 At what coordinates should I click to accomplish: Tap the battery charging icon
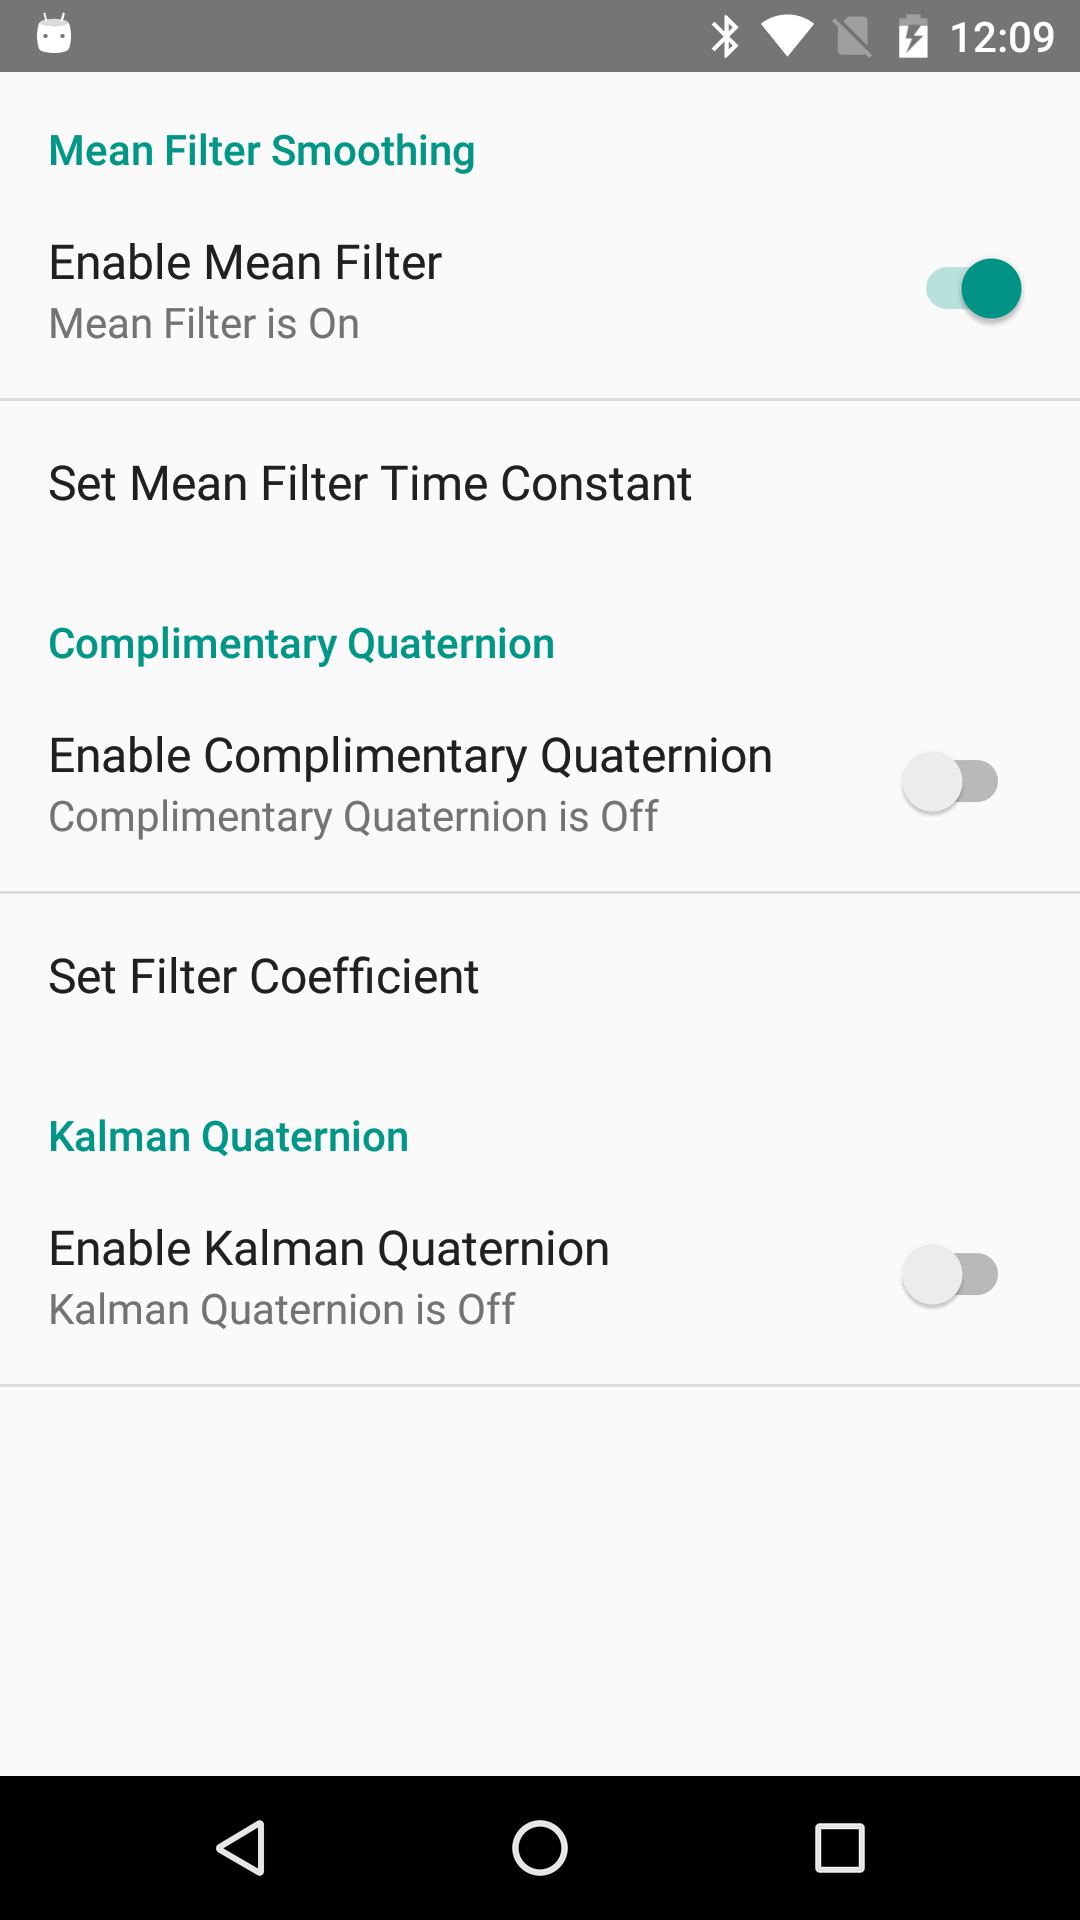(913, 37)
